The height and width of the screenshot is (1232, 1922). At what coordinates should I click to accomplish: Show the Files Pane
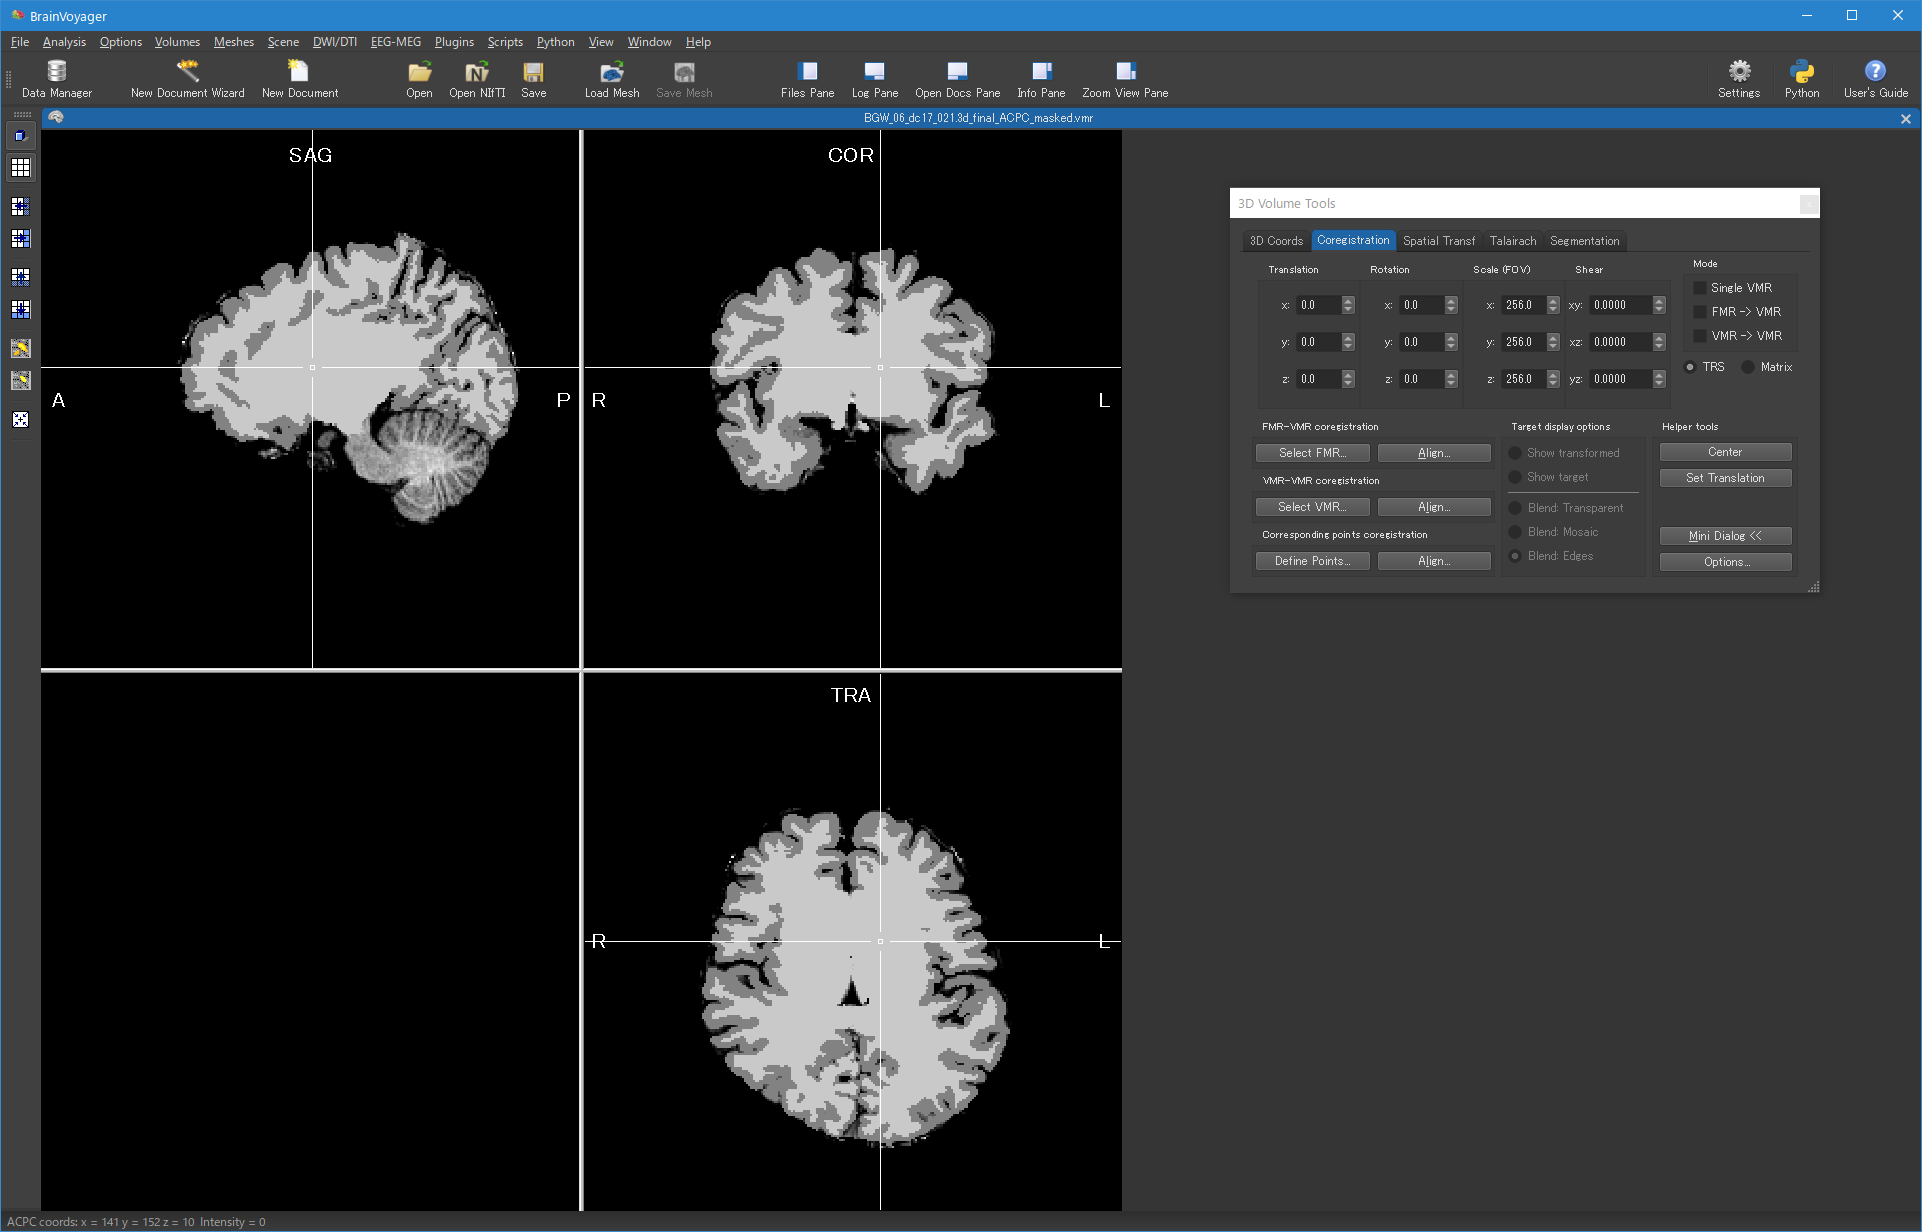(x=807, y=78)
